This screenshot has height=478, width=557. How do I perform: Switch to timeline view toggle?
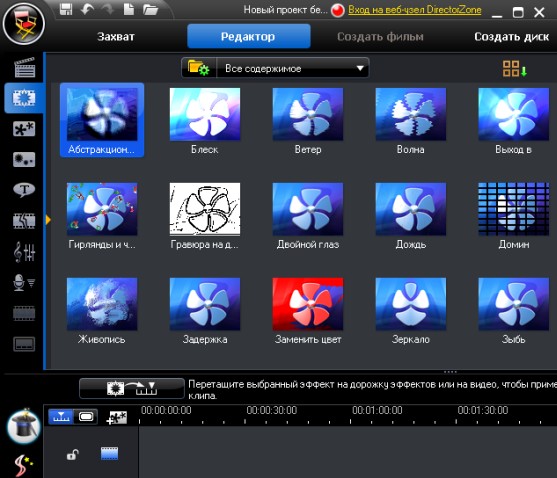click(x=61, y=416)
